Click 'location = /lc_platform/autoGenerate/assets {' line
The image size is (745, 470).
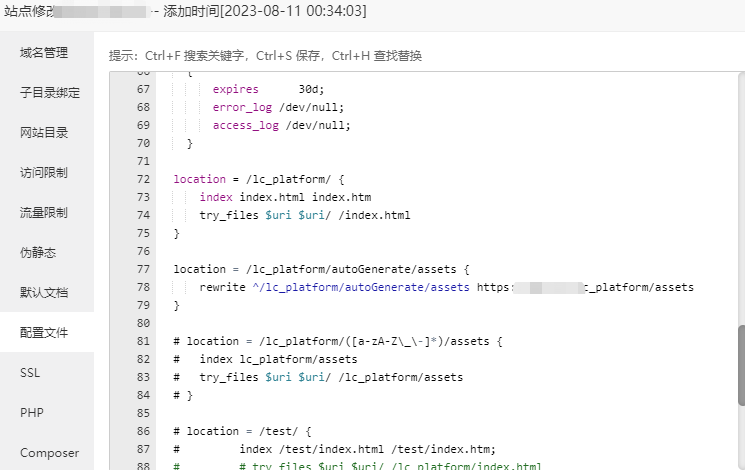pos(321,269)
